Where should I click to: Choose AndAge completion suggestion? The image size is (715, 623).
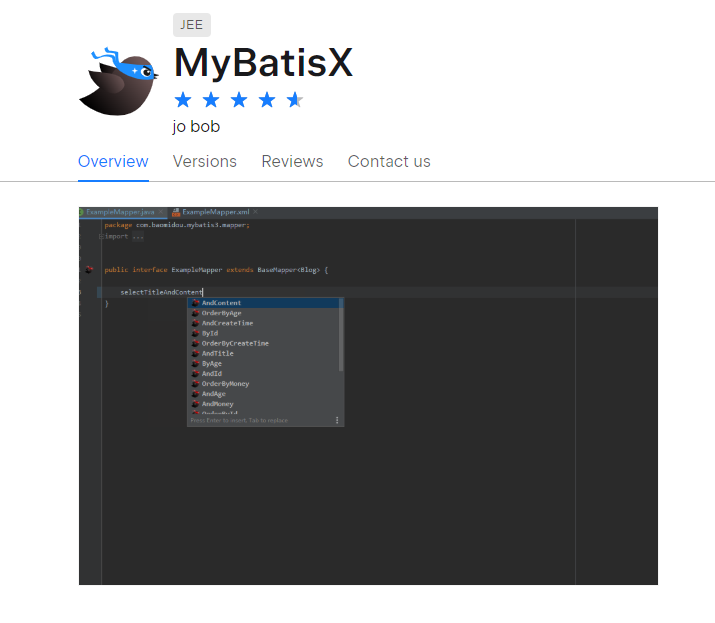263,394
